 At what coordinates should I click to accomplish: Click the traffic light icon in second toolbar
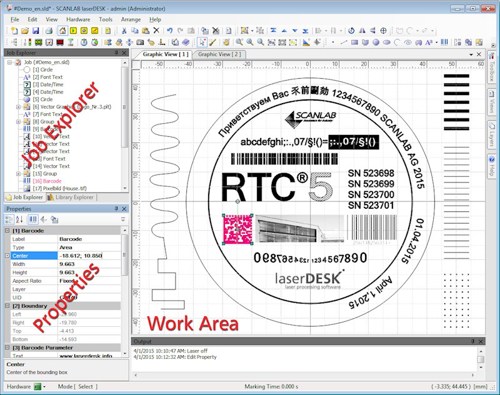[x=28, y=42]
